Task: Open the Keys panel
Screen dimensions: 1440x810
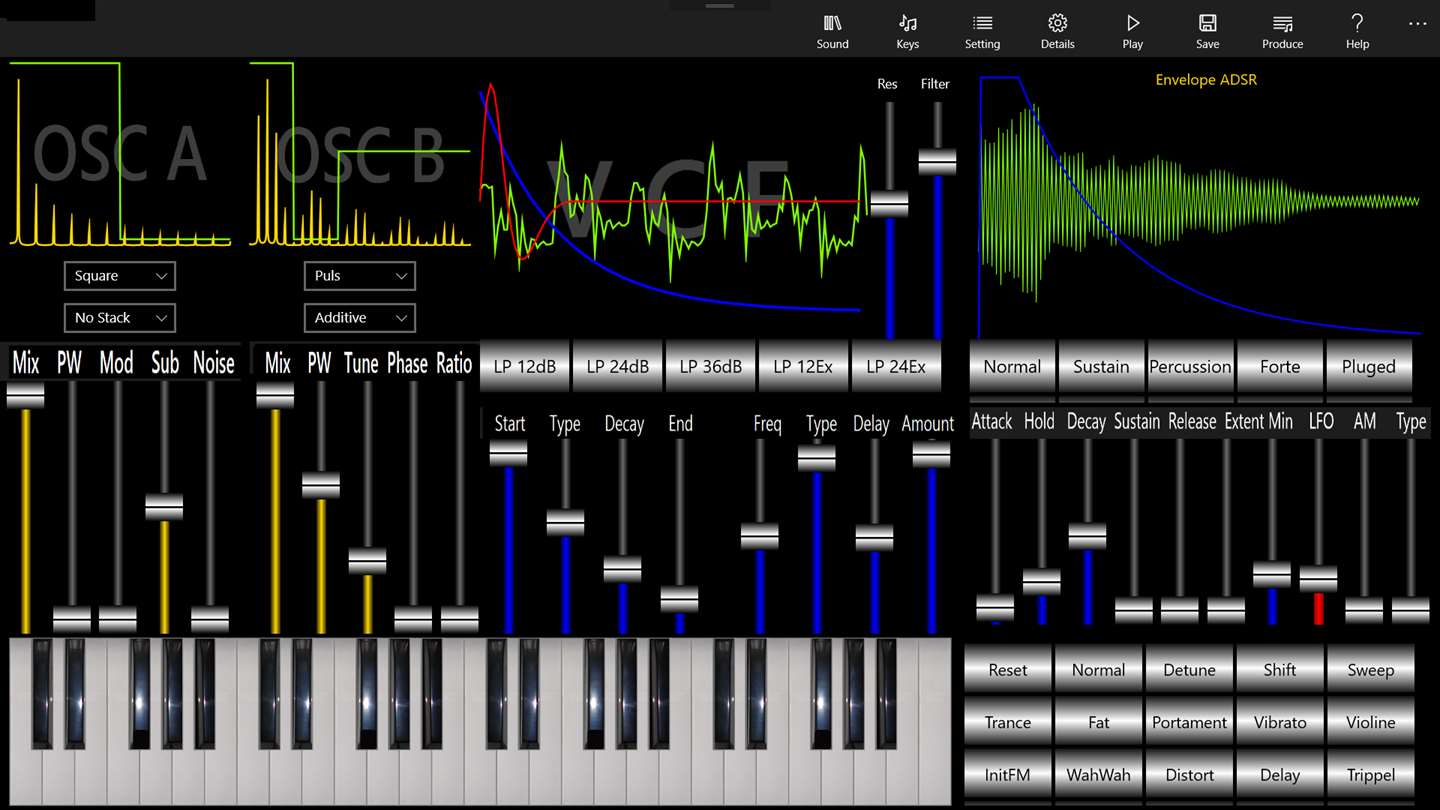Action: point(907,31)
